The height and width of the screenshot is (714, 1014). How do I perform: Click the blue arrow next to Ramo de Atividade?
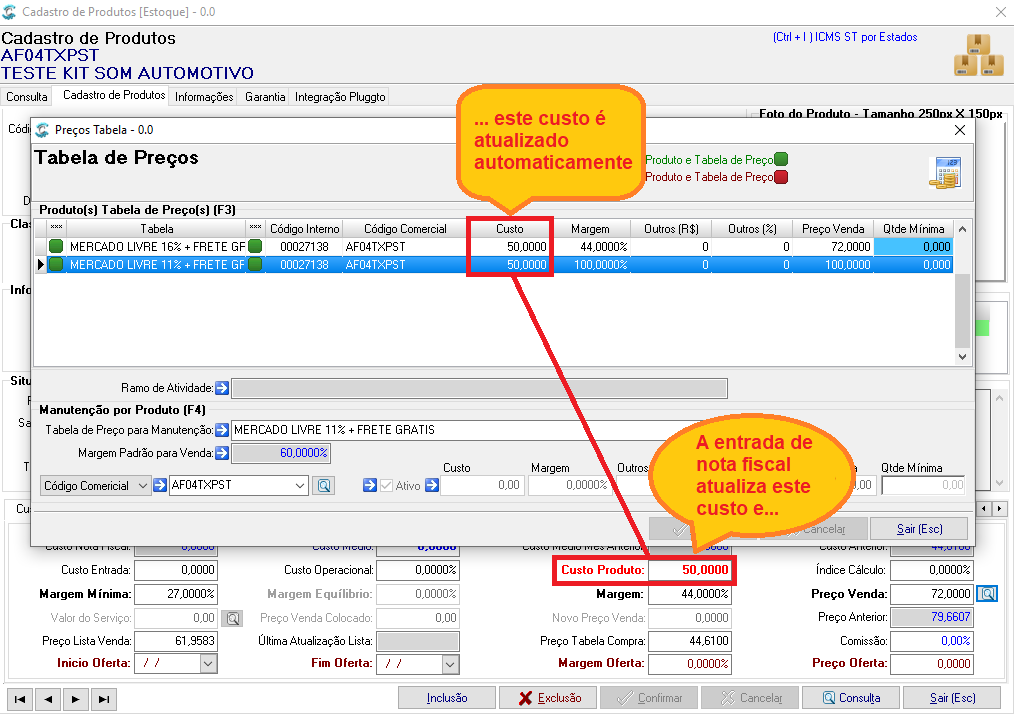(x=222, y=388)
